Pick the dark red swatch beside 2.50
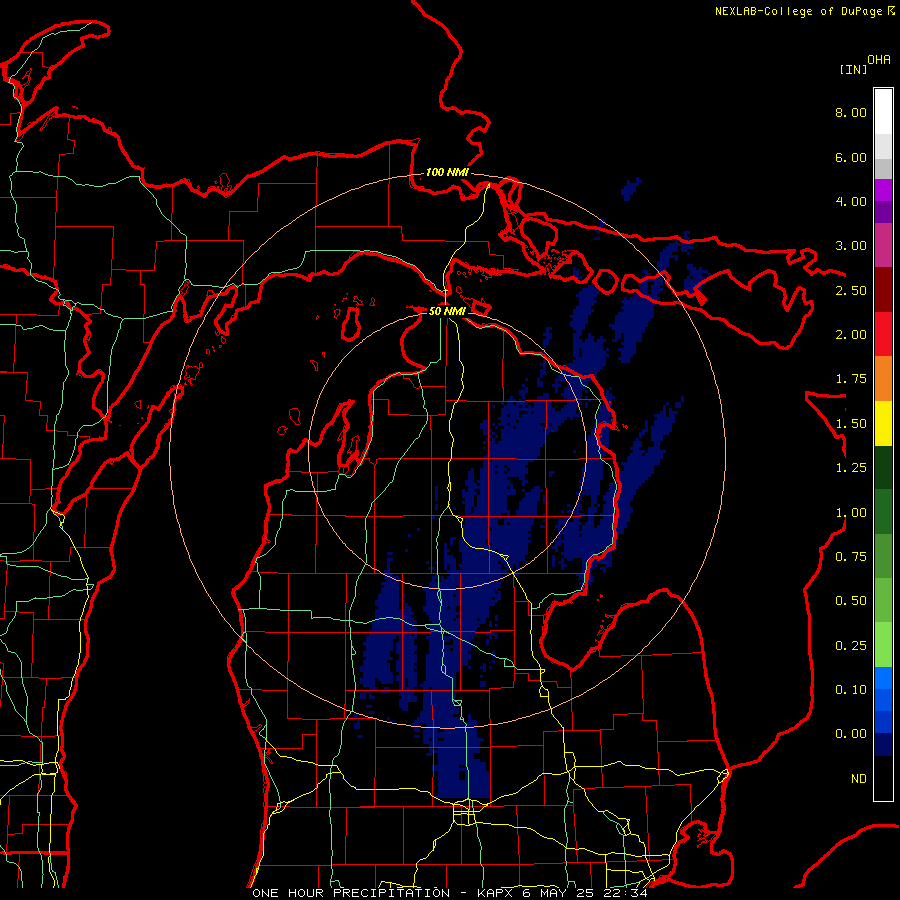Screen dimensions: 900x900 tap(883, 290)
